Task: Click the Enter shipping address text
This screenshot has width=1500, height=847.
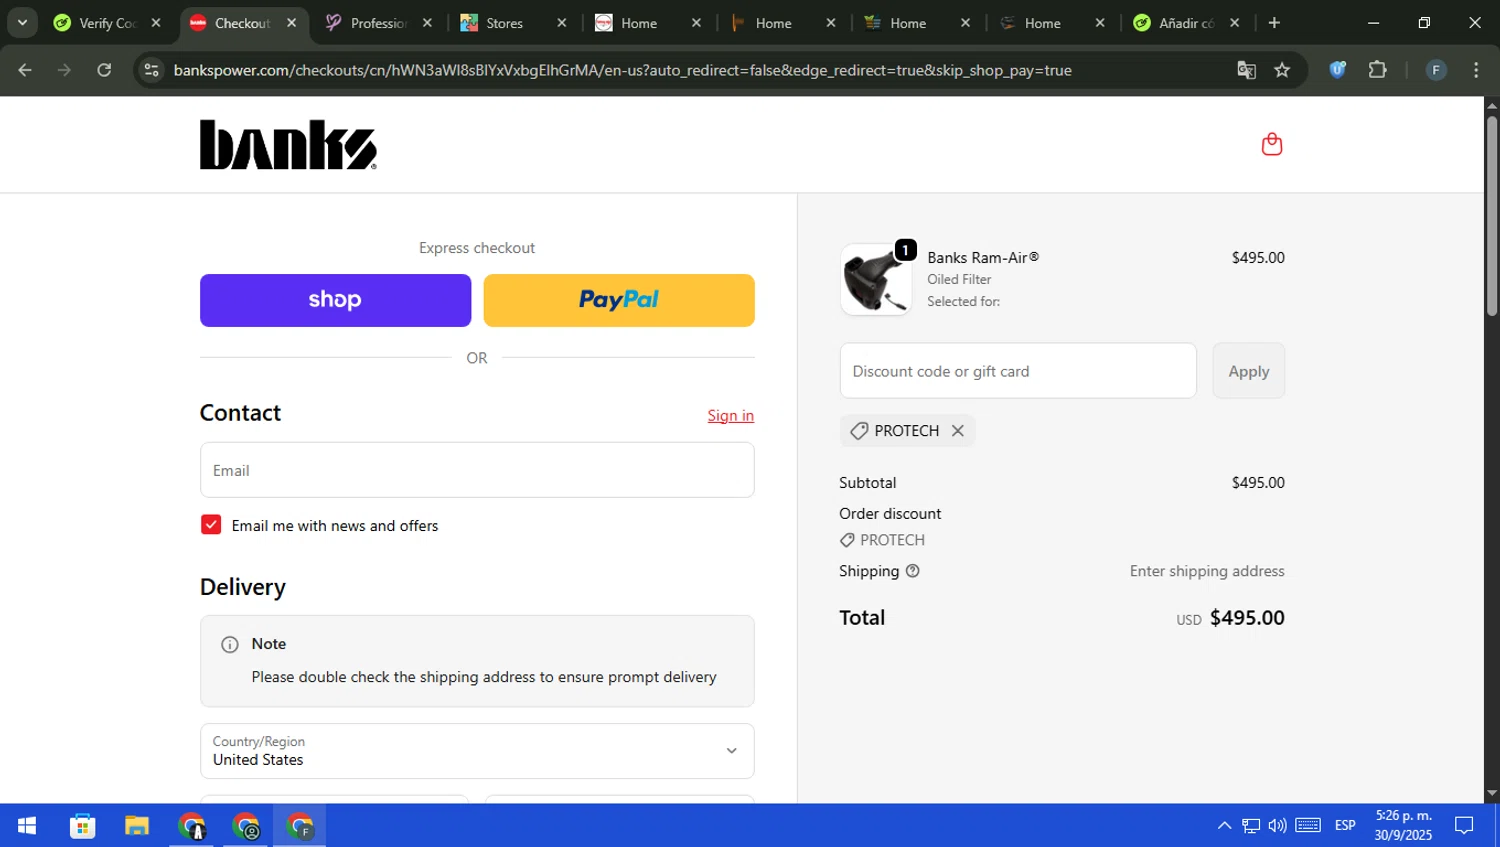Action: click(x=1207, y=571)
